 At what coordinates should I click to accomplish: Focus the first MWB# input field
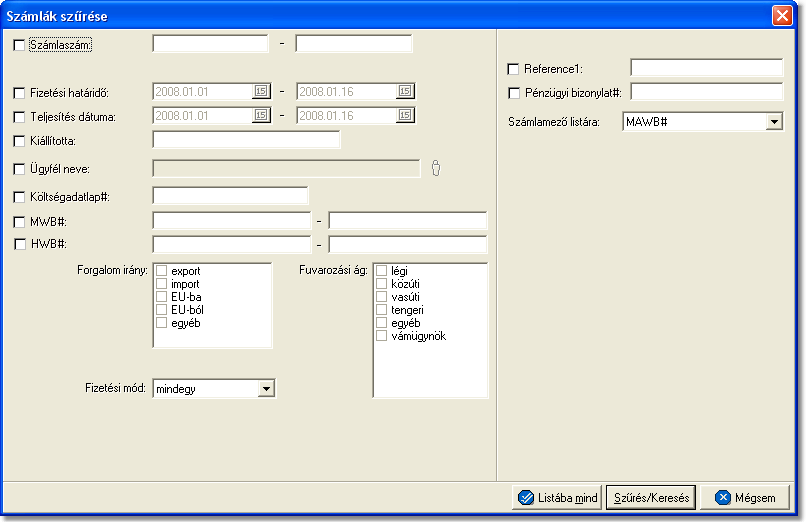(x=232, y=220)
